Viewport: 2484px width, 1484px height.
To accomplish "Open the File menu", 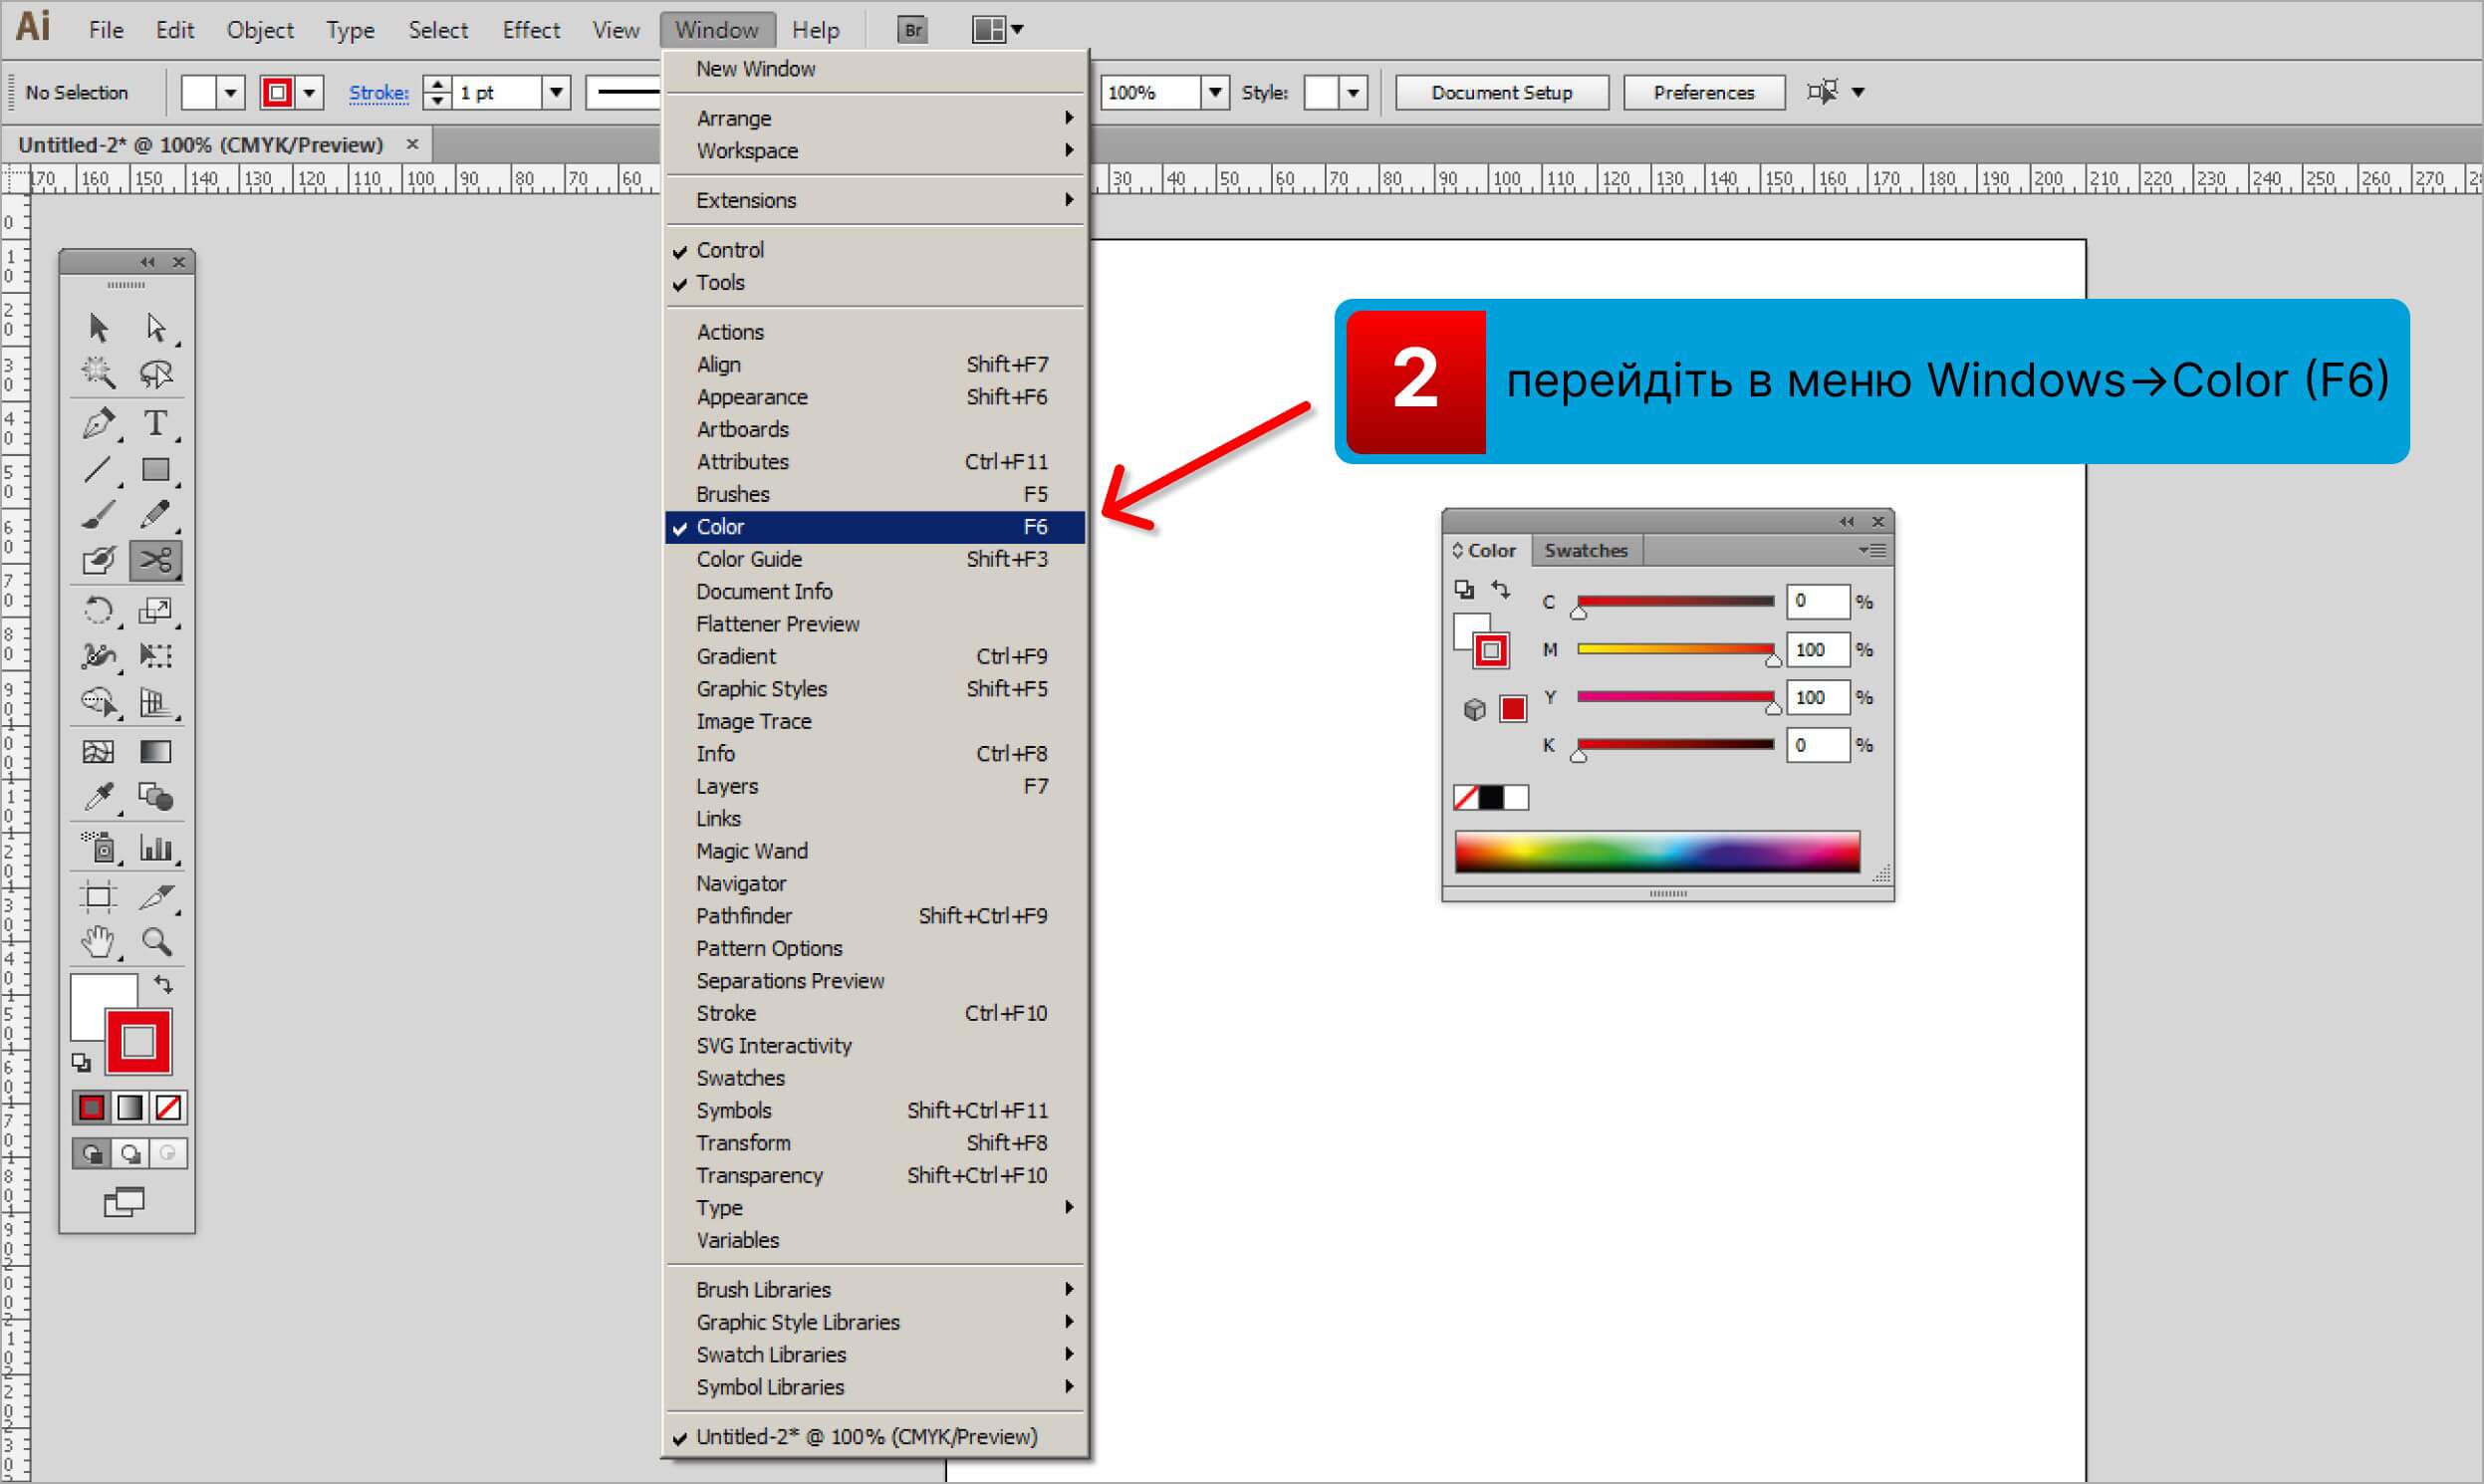I will click(106, 30).
